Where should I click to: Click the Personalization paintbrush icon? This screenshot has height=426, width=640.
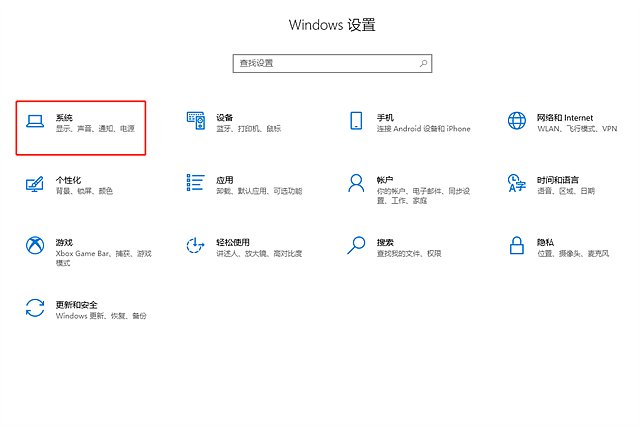pyautogui.click(x=35, y=184)
